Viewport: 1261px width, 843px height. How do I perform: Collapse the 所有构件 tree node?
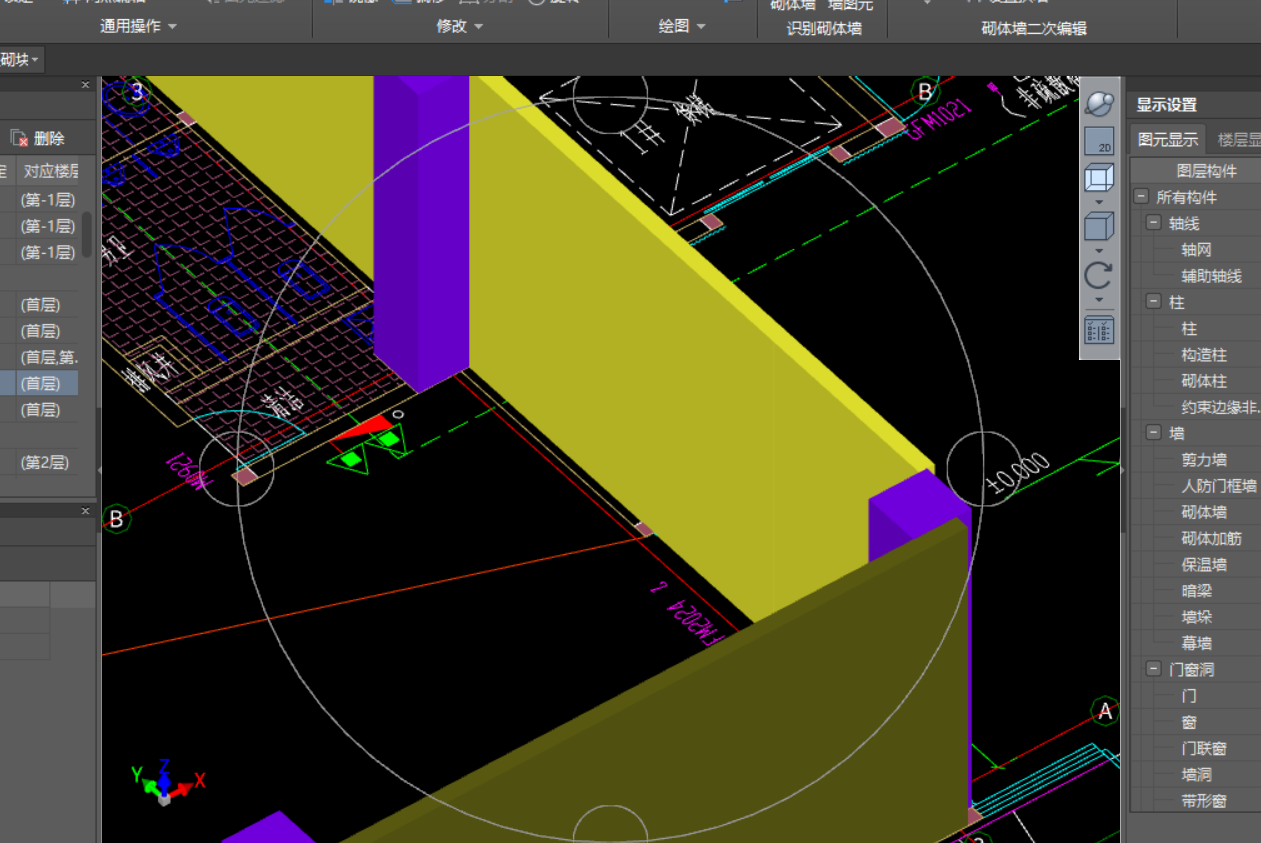(x=1141, y=197)
